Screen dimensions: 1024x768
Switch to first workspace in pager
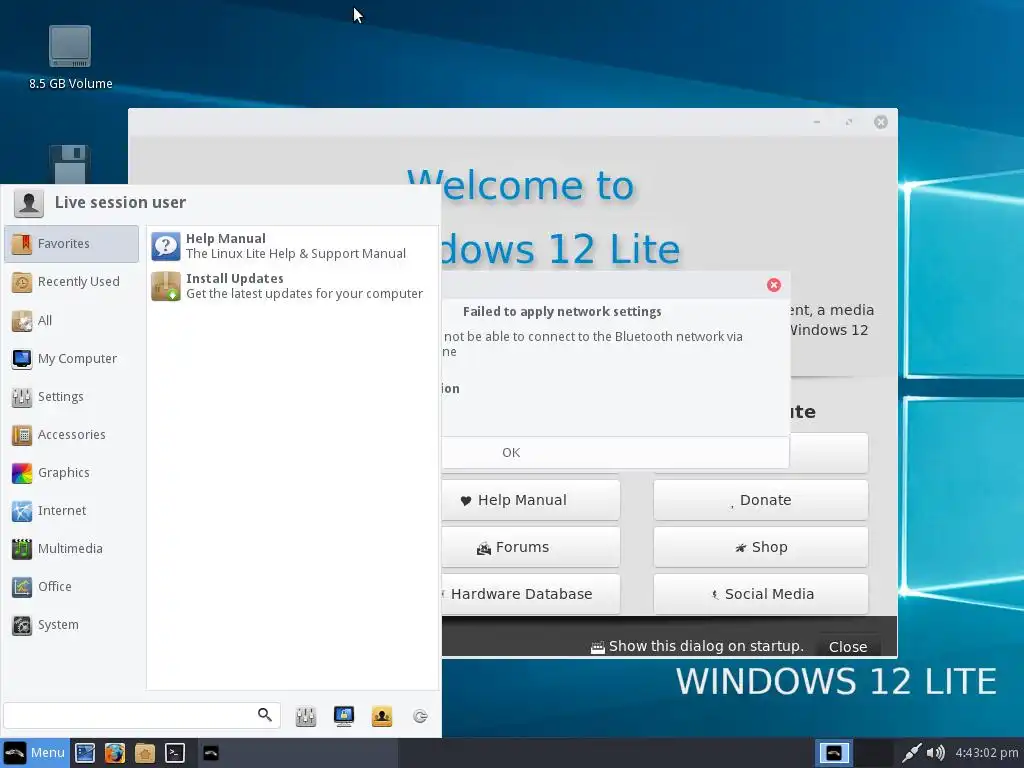pos(834,753)
